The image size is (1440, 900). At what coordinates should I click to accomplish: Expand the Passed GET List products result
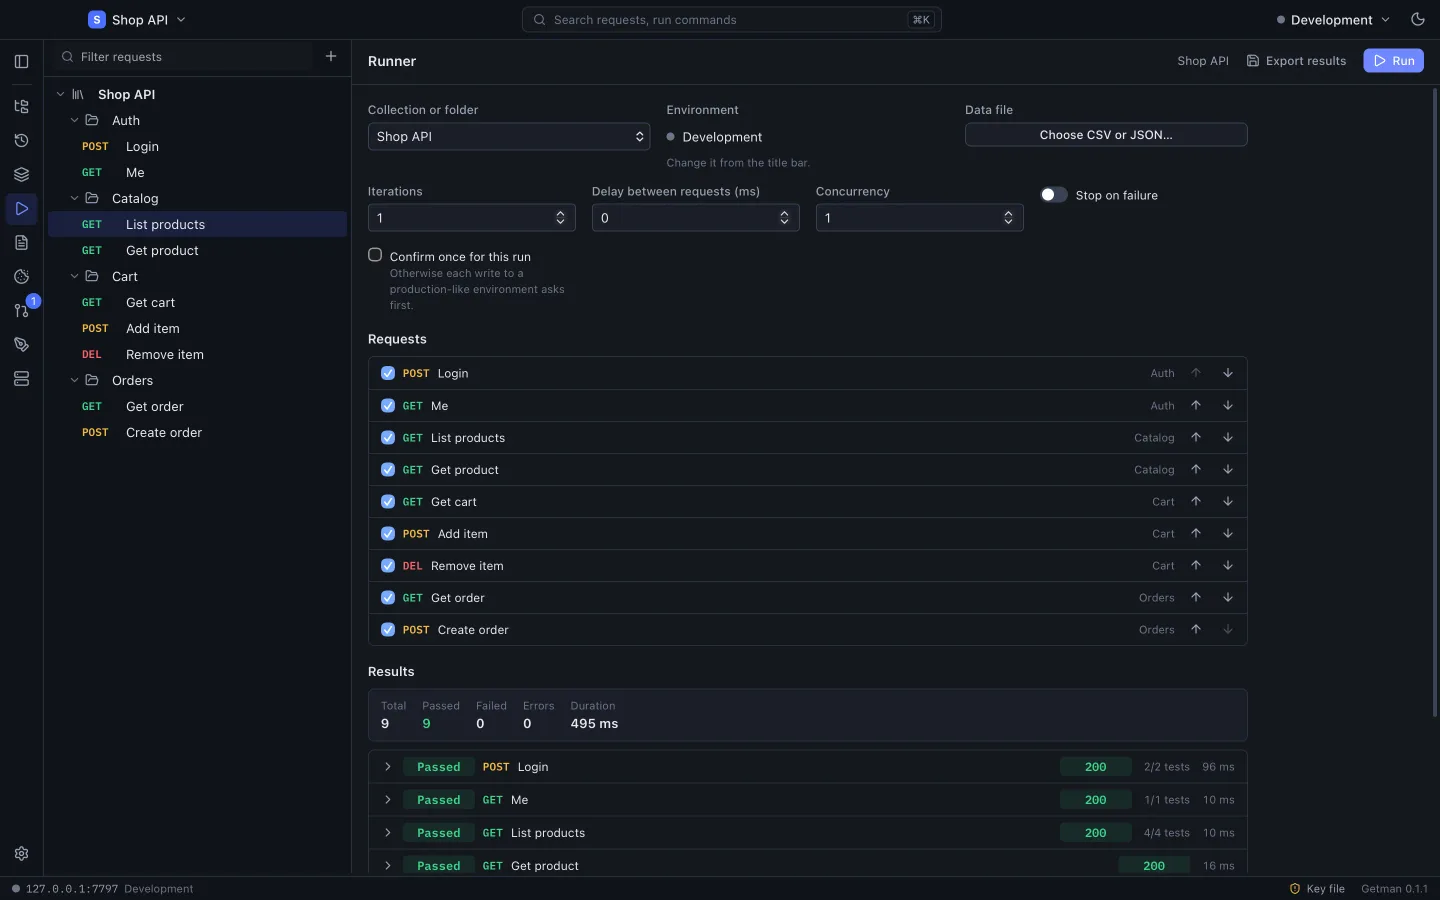387,833
